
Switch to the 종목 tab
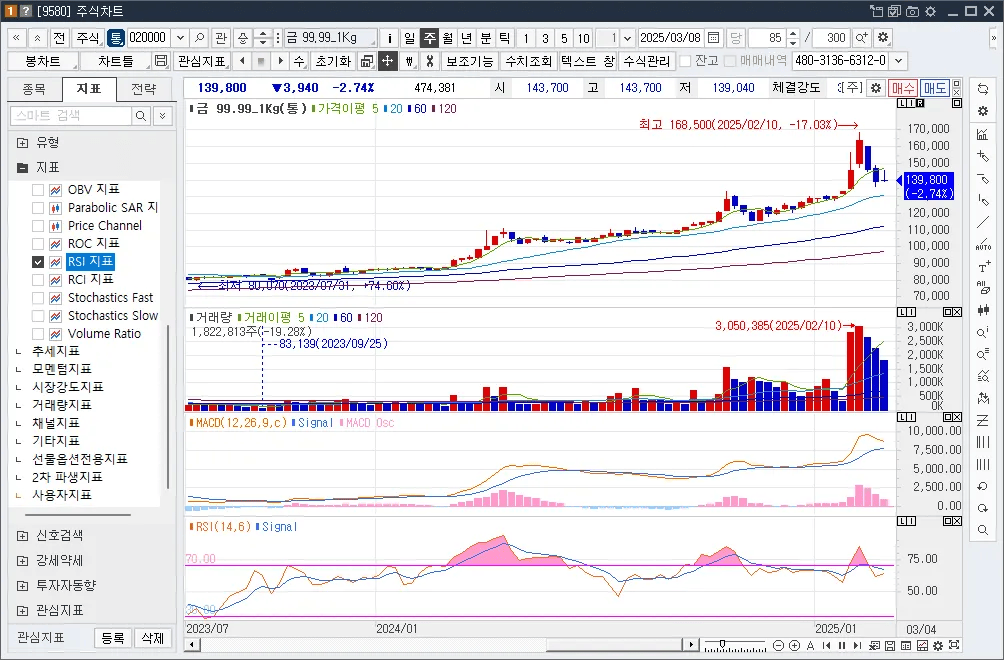pyautogui.click(x=35, y=89)
